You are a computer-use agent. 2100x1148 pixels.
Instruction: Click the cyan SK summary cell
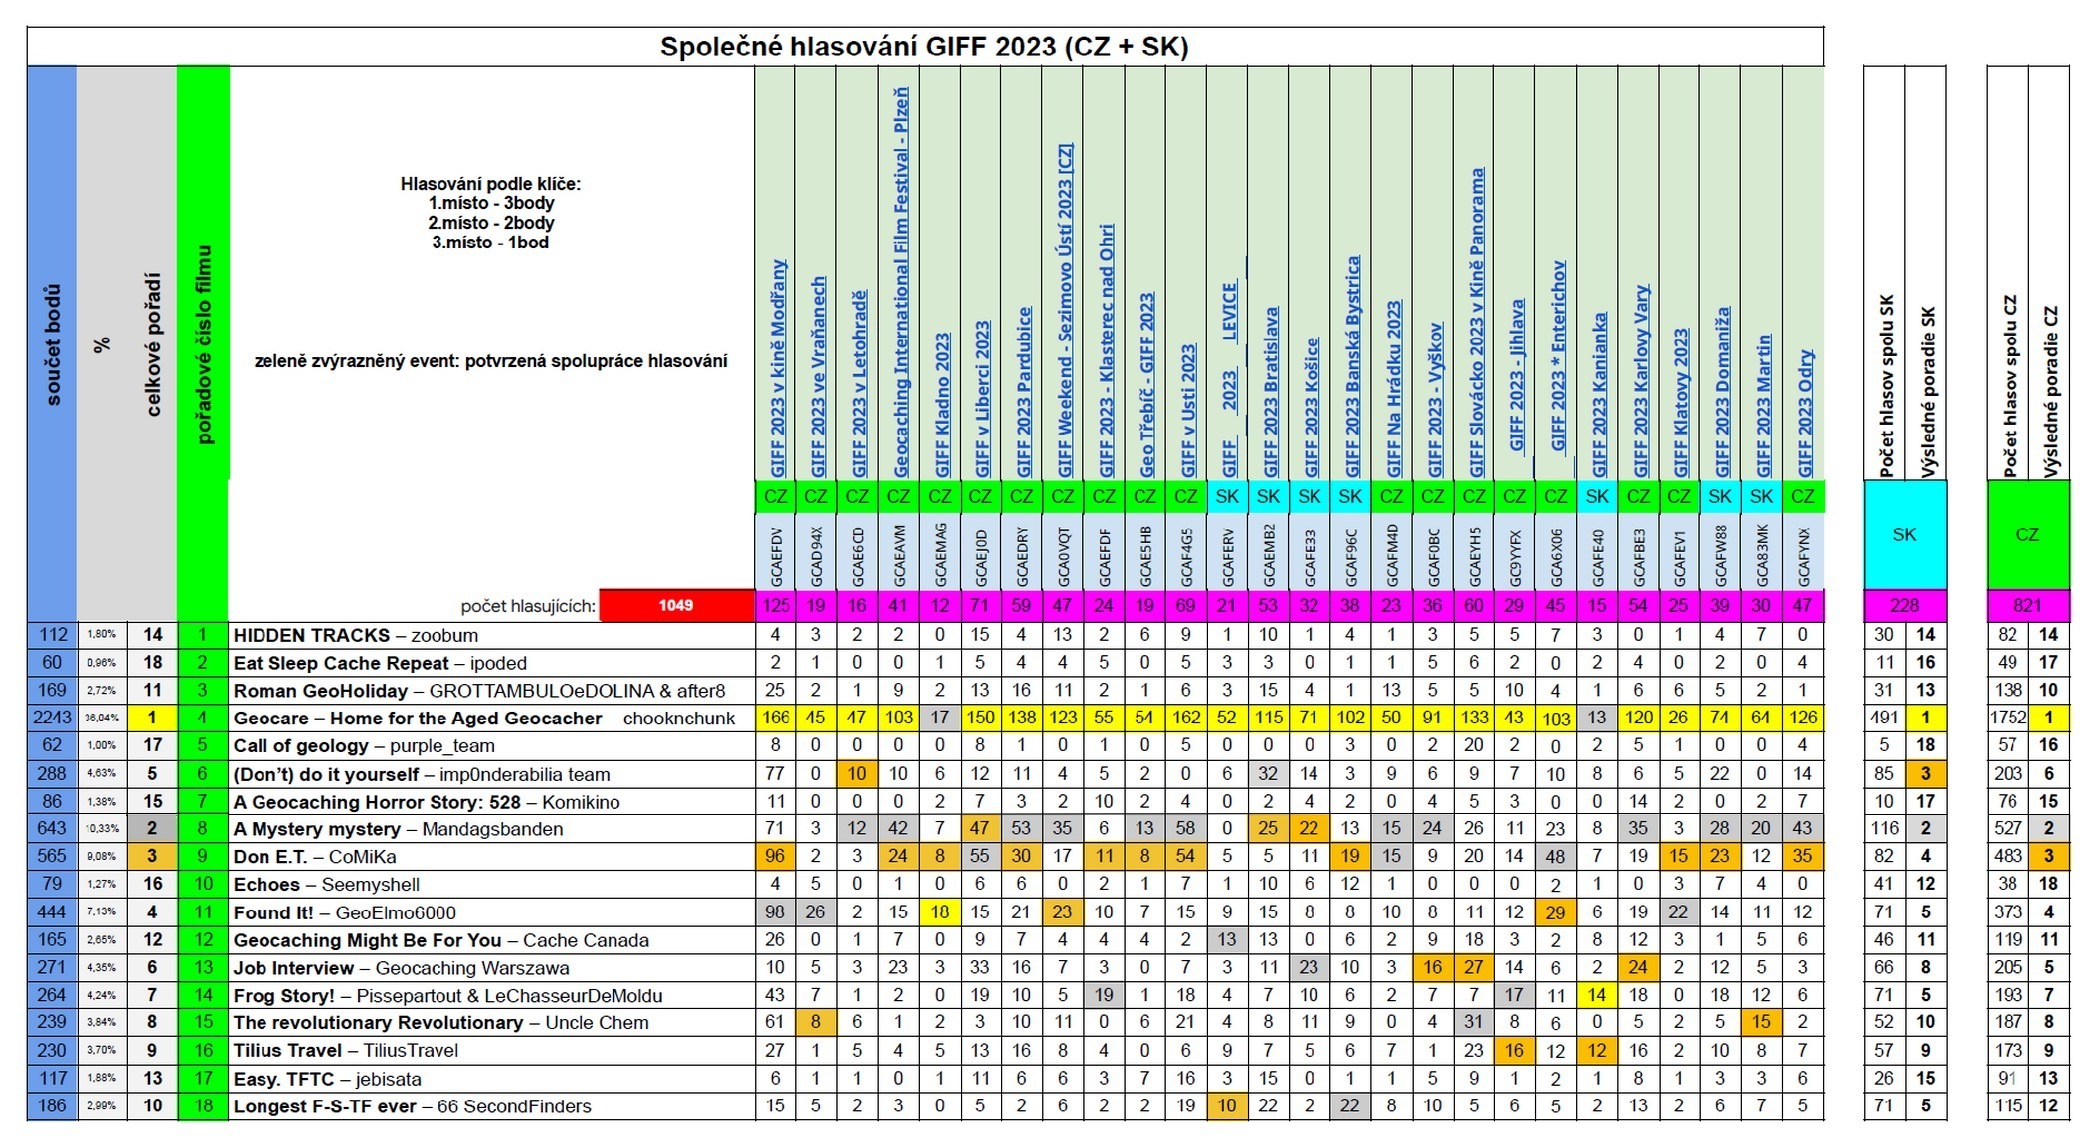tap(1904, 535)
